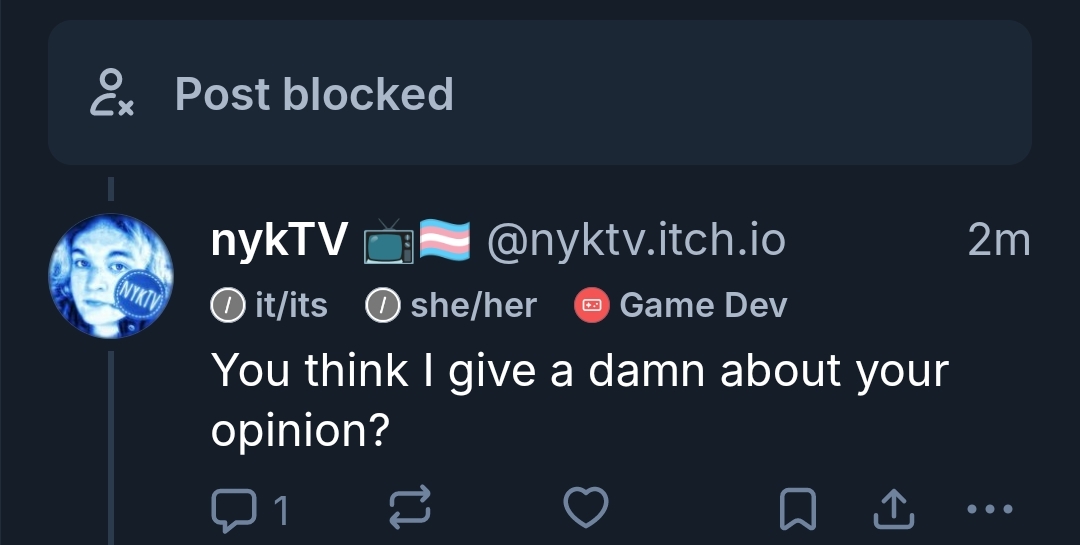Viewport: 1080px width, 545px height.
Task: Click the circular icon beside it/its
Action: tap(228, 306)
